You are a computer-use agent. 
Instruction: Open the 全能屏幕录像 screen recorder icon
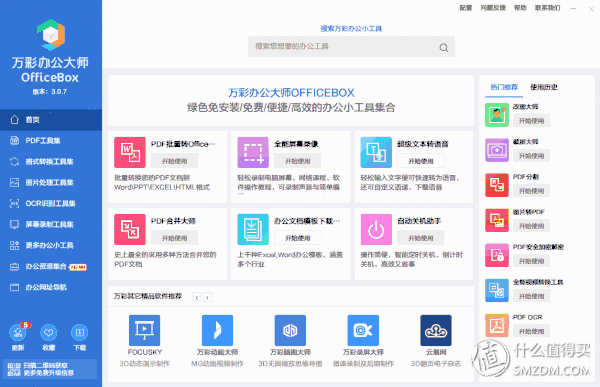(x=253, y=152)
